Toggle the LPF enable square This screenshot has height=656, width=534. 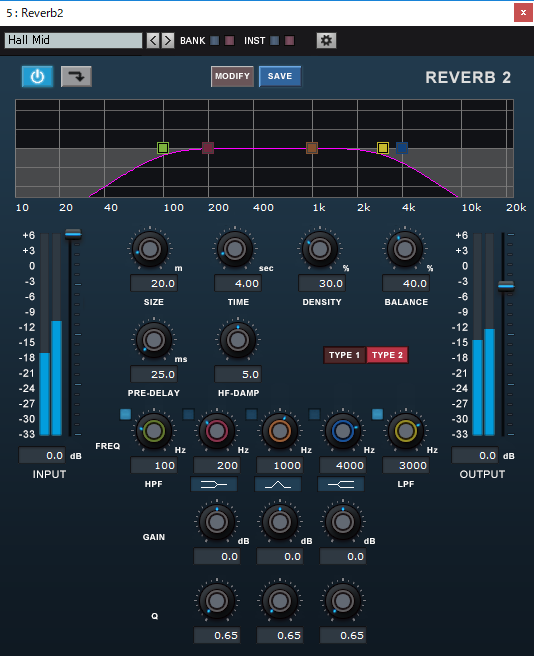[x=377, y=414]
